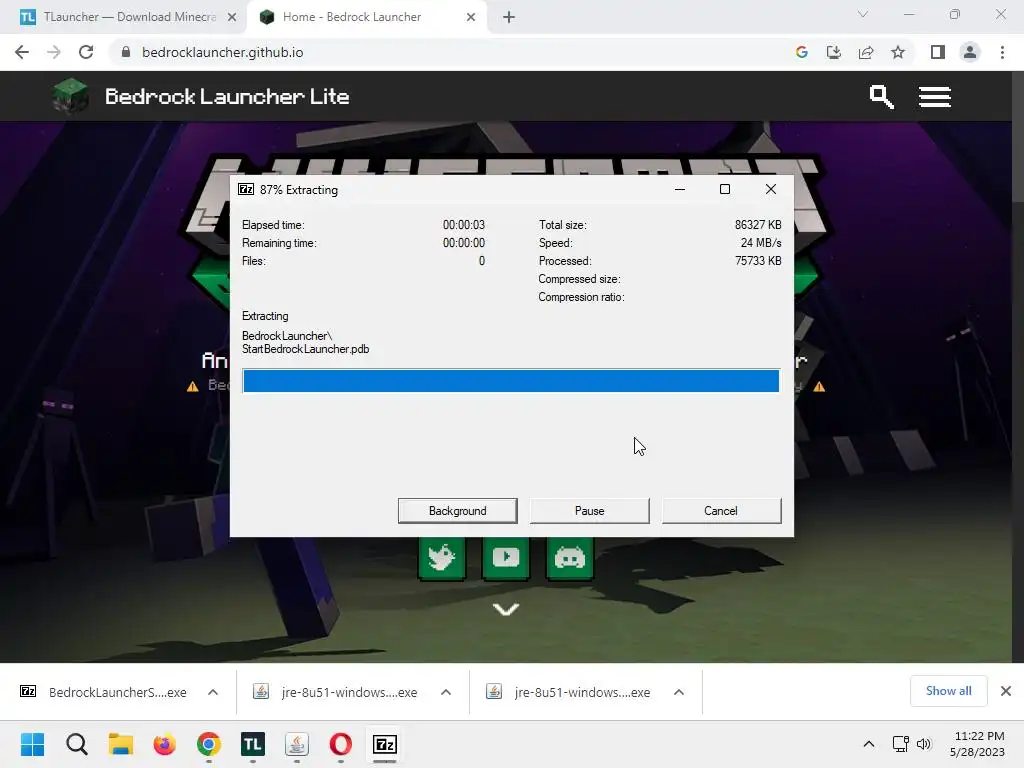Open Opera browser from taskbar
Screen dimensions: 1024x768
pos(341,744)
